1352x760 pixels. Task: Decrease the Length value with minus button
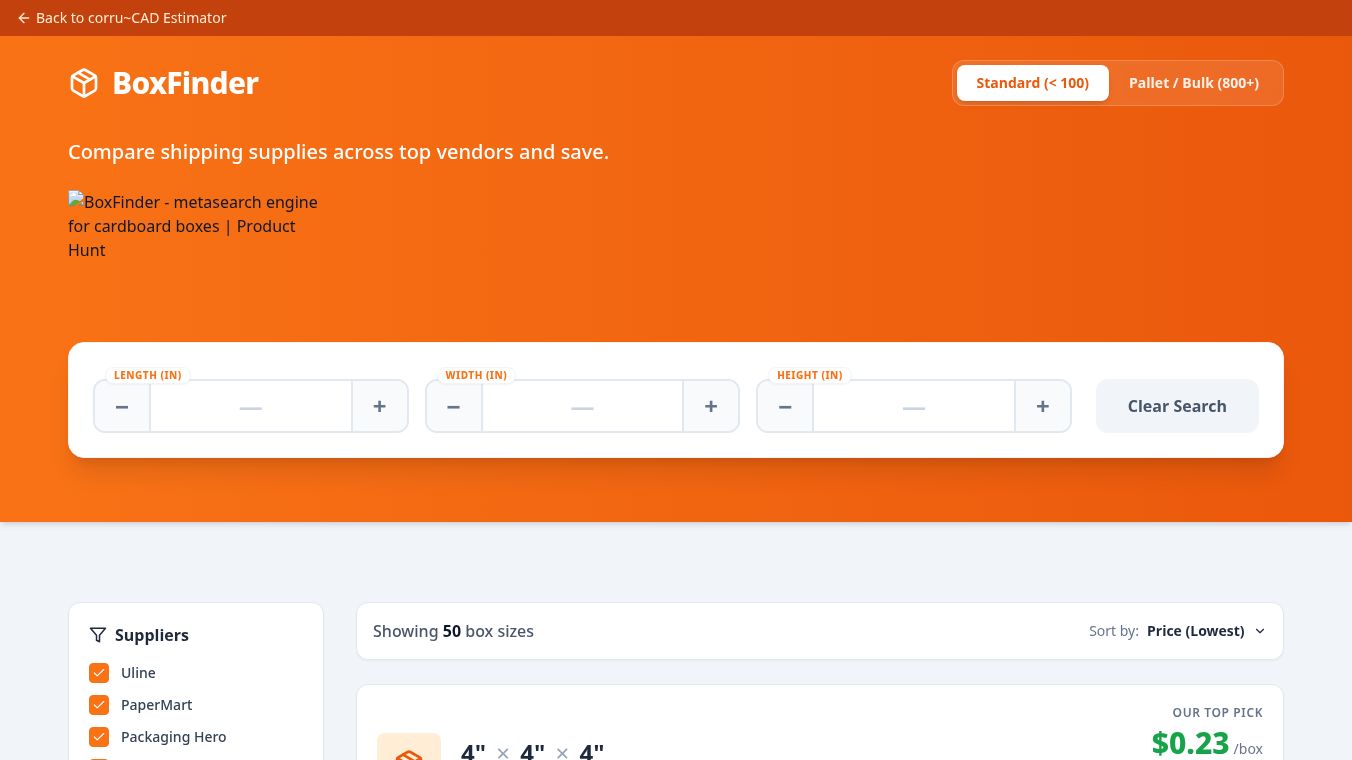tap(122, 406)
